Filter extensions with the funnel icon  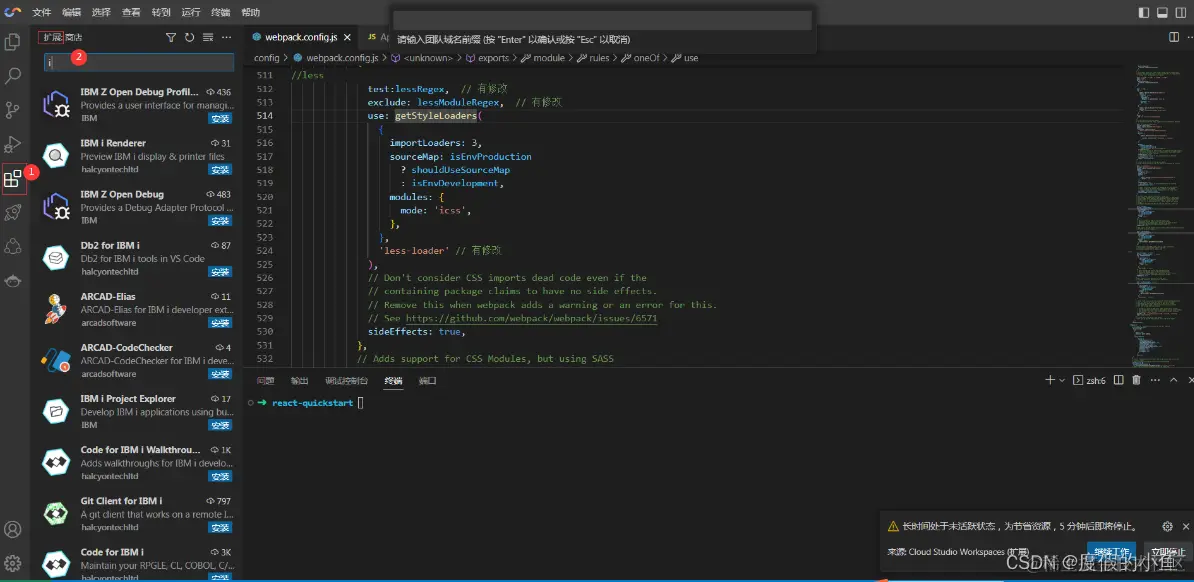(x=171, y=37)
